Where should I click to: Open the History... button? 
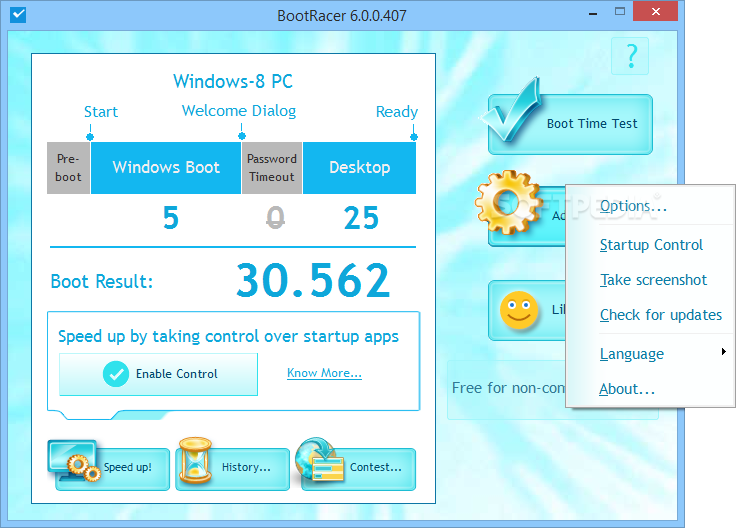(x=232, y=469)
